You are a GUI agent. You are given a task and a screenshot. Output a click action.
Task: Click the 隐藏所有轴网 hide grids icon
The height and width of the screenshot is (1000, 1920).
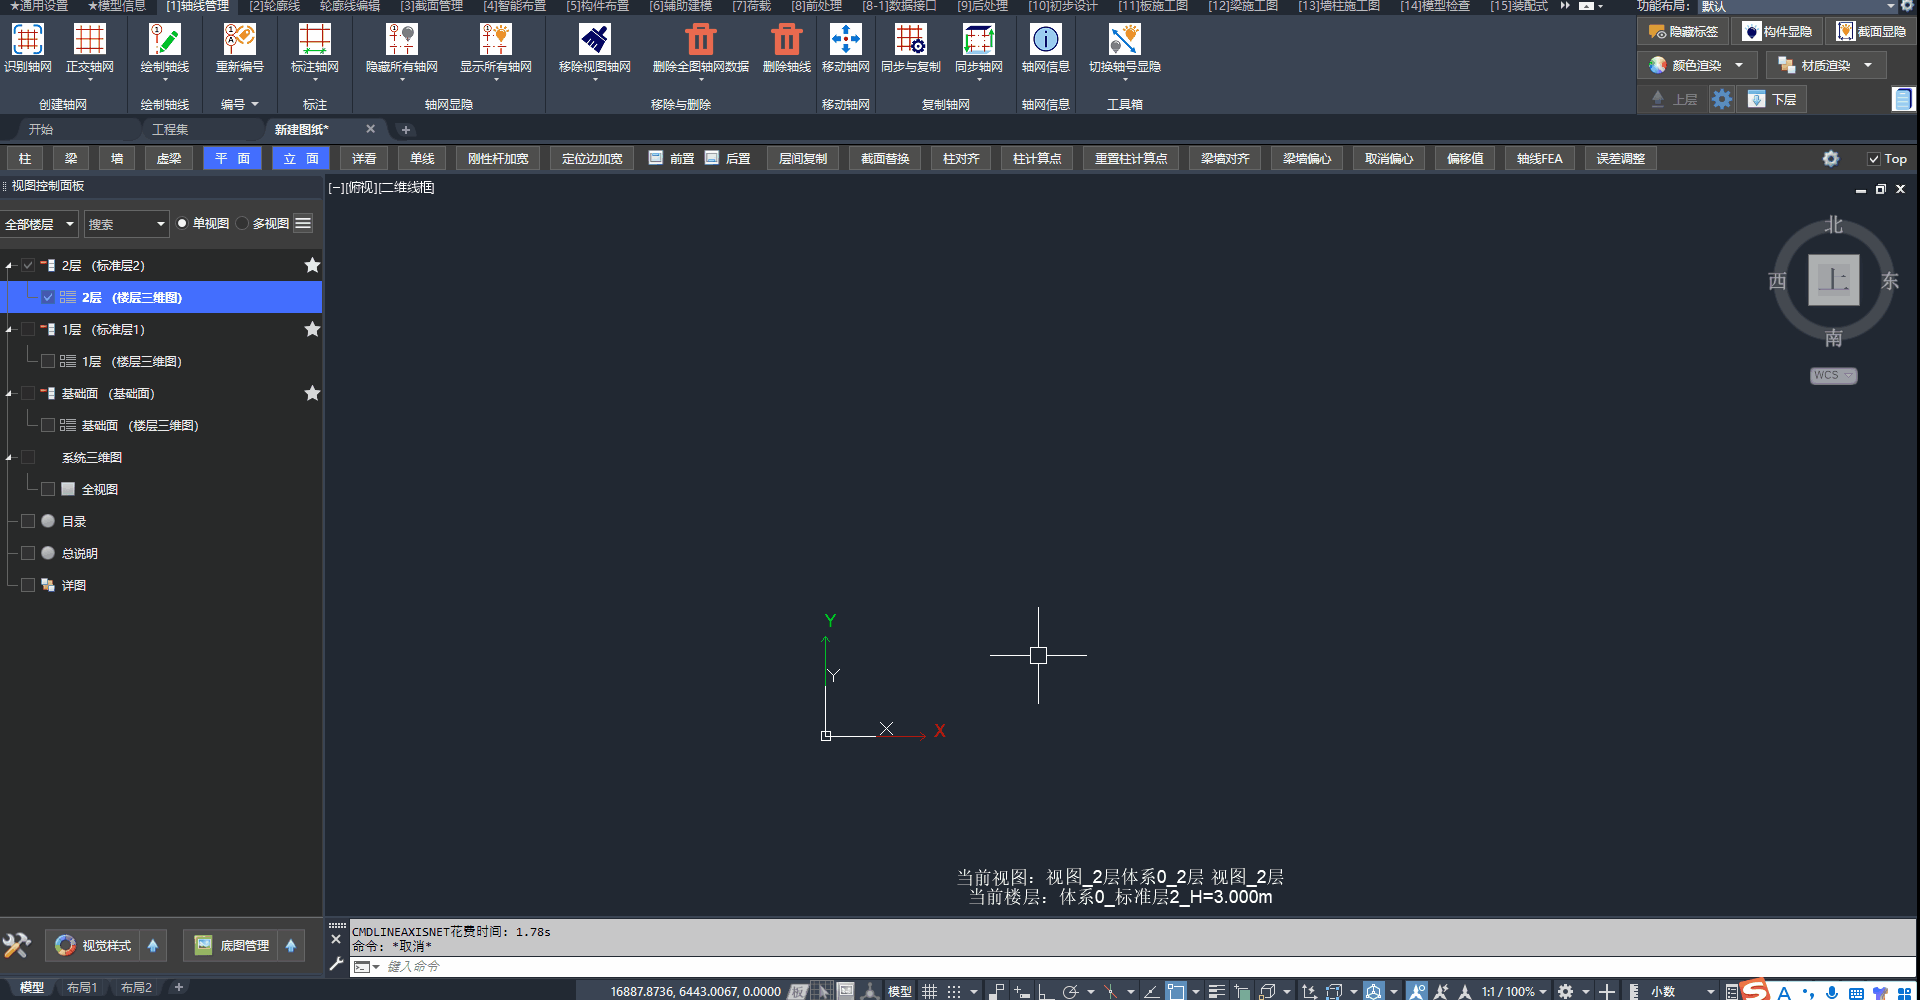(x=401, y=40)
